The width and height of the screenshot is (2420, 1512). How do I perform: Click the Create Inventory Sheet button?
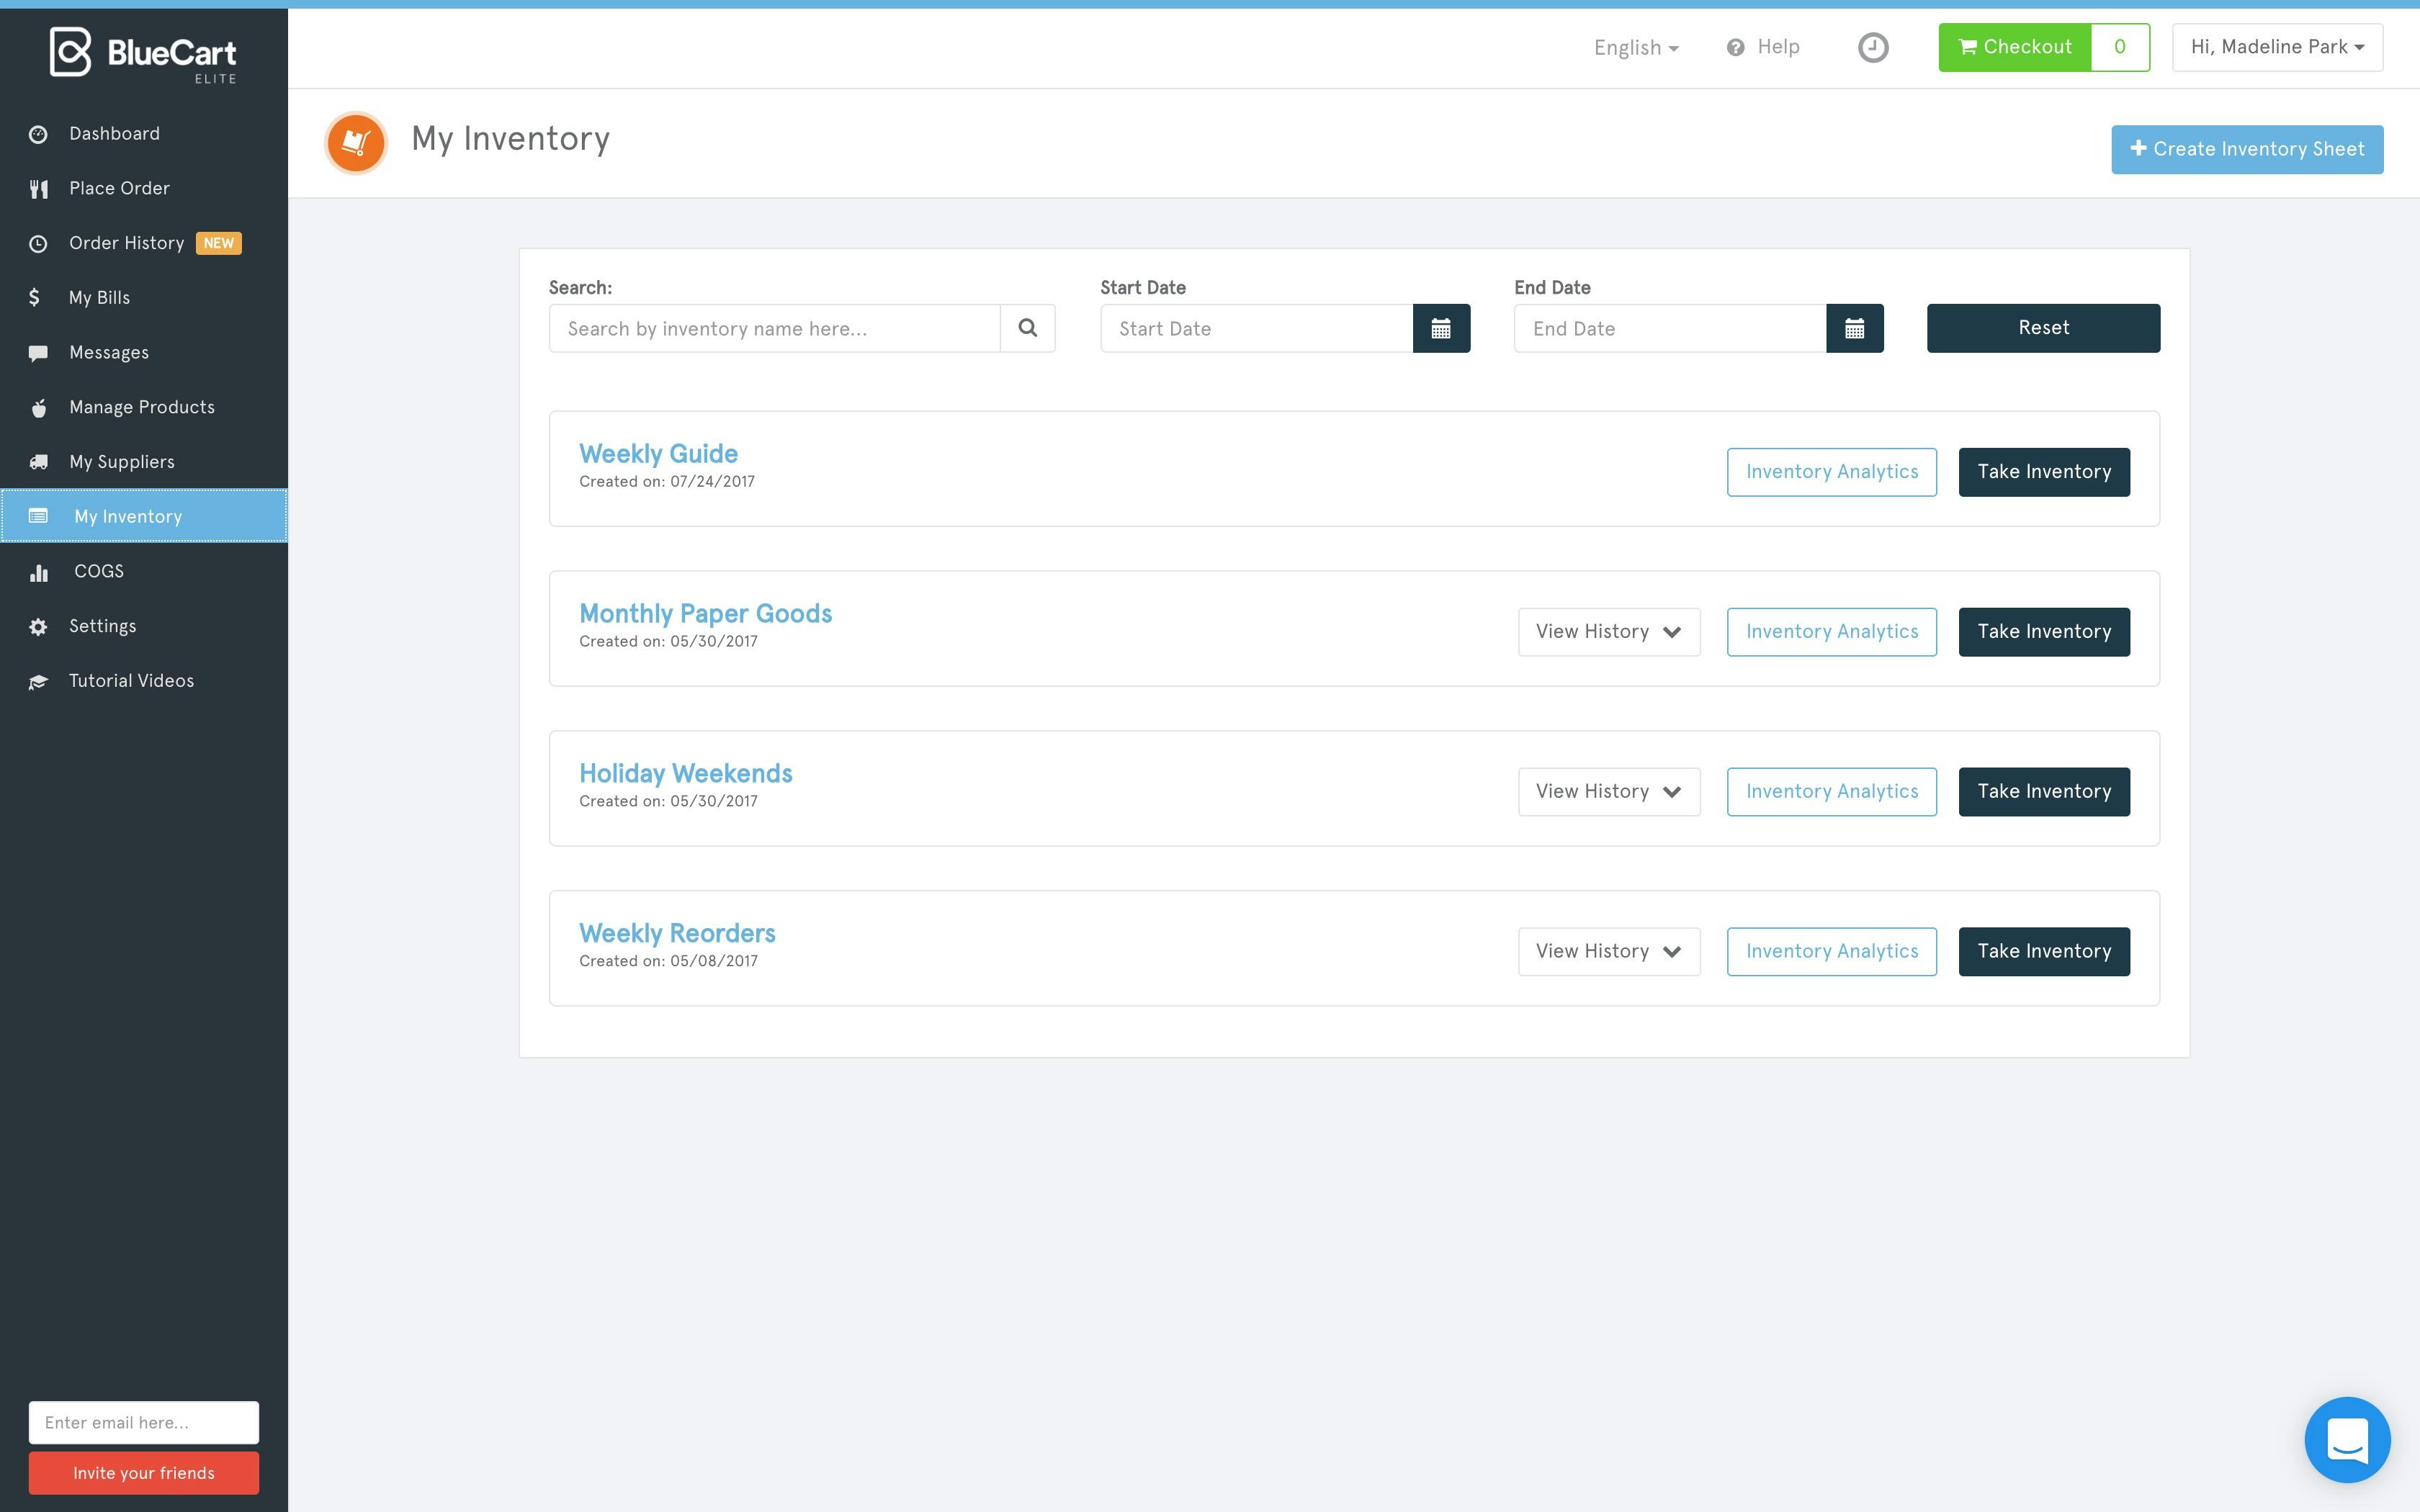(x=2247, y=148)
